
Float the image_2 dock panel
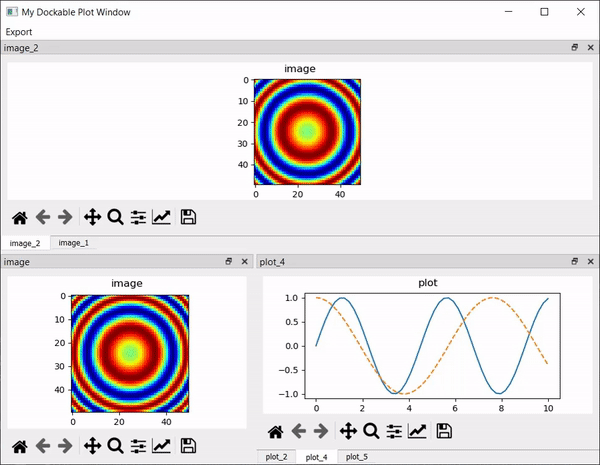(574, 47)
